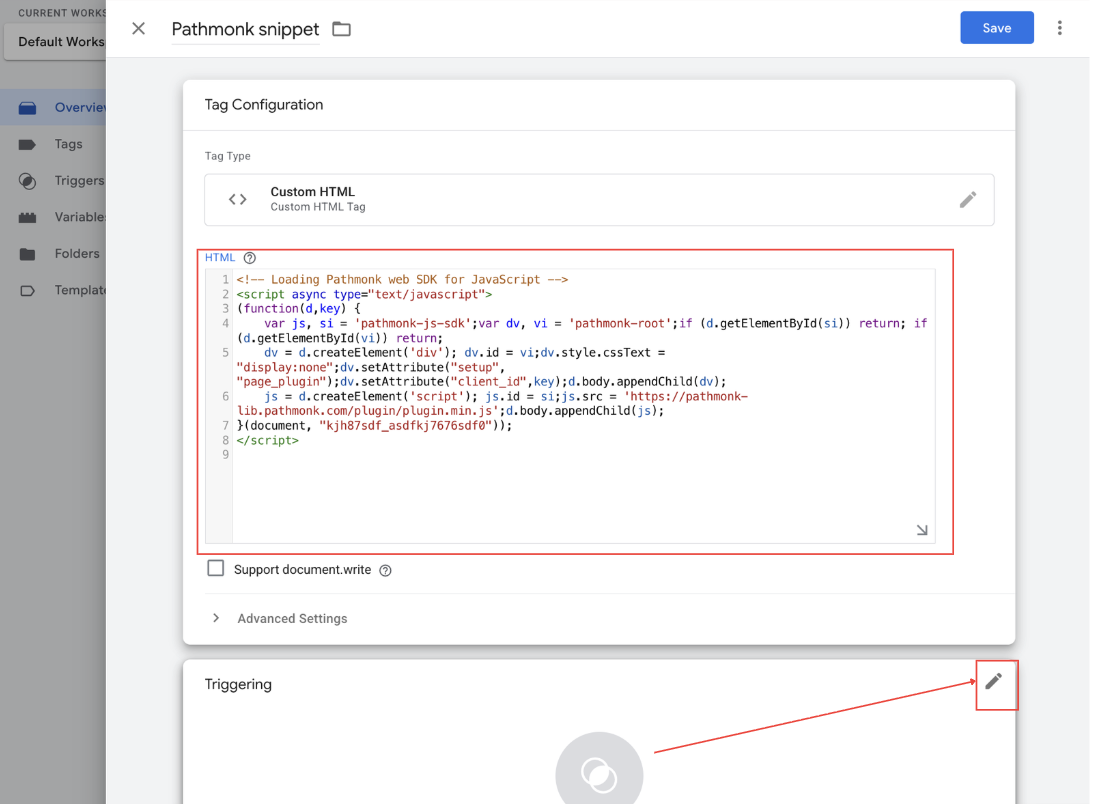Open Templates in the sidebar
Screen dimensions: 1094x804
(53, 290)
